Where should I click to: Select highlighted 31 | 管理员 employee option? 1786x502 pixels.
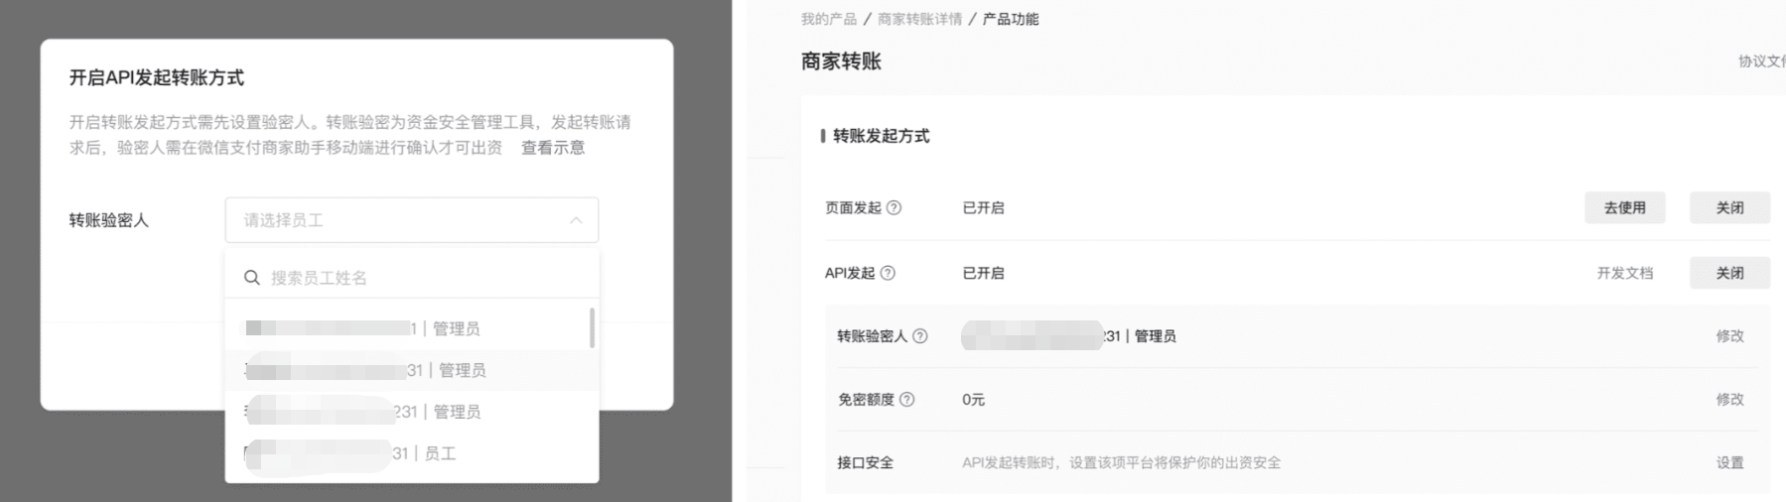click(408, 370)
